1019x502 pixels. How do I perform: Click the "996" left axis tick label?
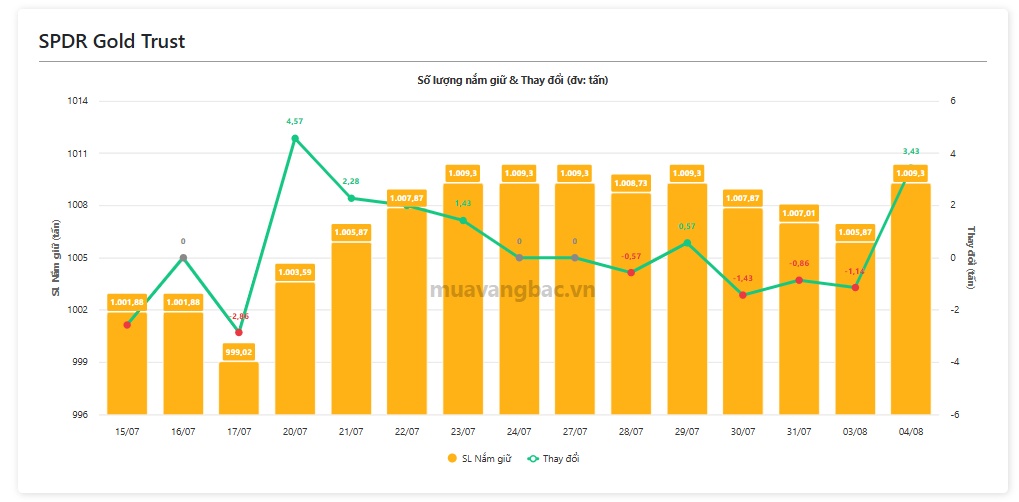tap(81, 414)
